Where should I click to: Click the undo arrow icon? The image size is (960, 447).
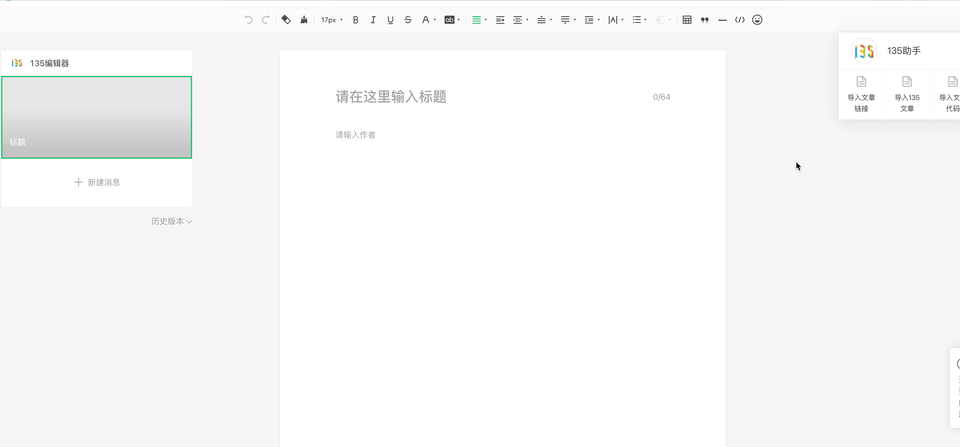249,20
